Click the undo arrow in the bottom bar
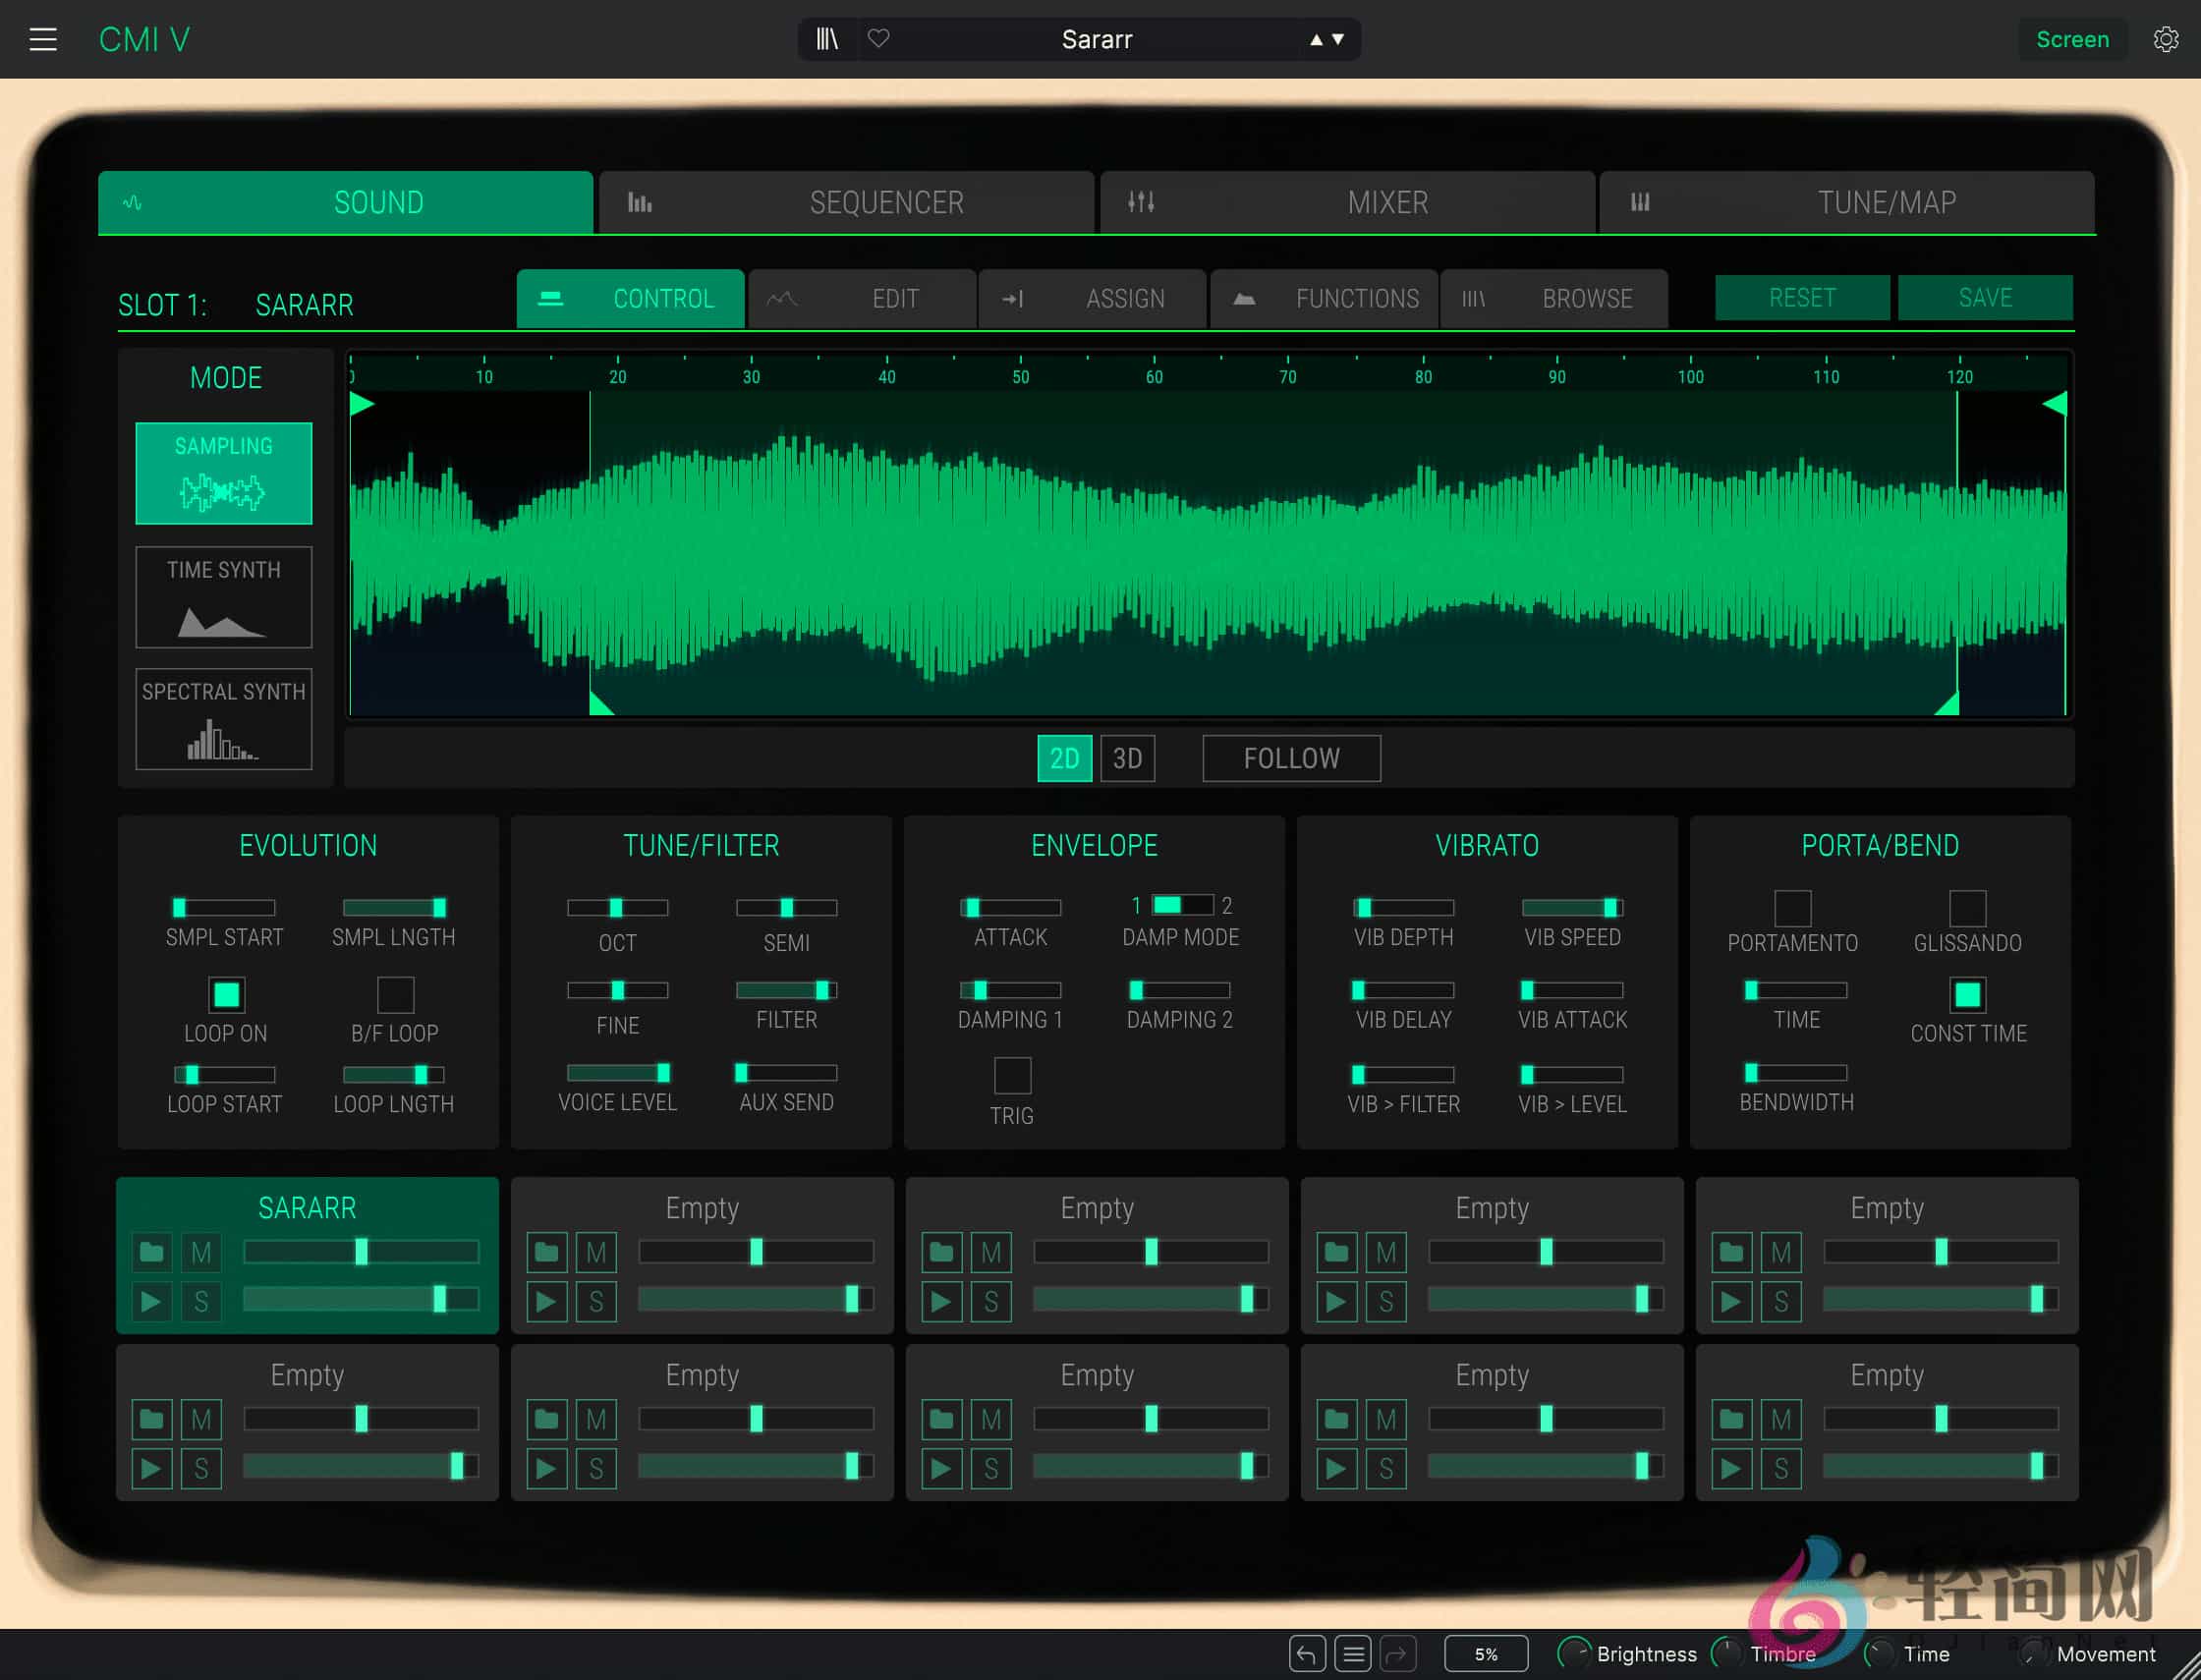The height and width of the screenshot is (1680, 2201). click(1307, 1654)
